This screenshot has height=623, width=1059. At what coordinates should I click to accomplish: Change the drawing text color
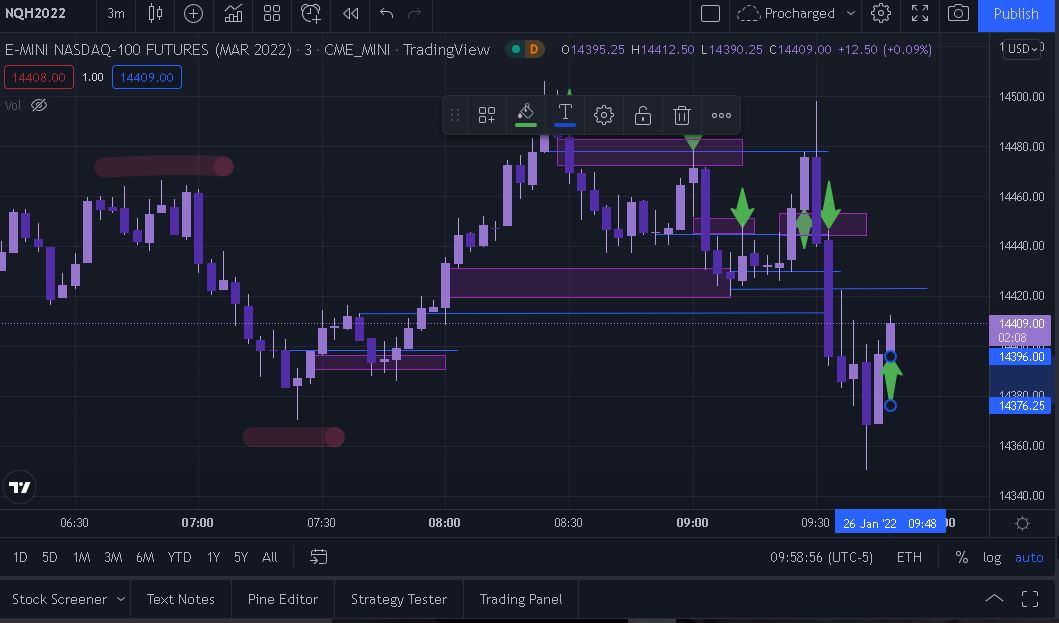[x=565, y=114]
